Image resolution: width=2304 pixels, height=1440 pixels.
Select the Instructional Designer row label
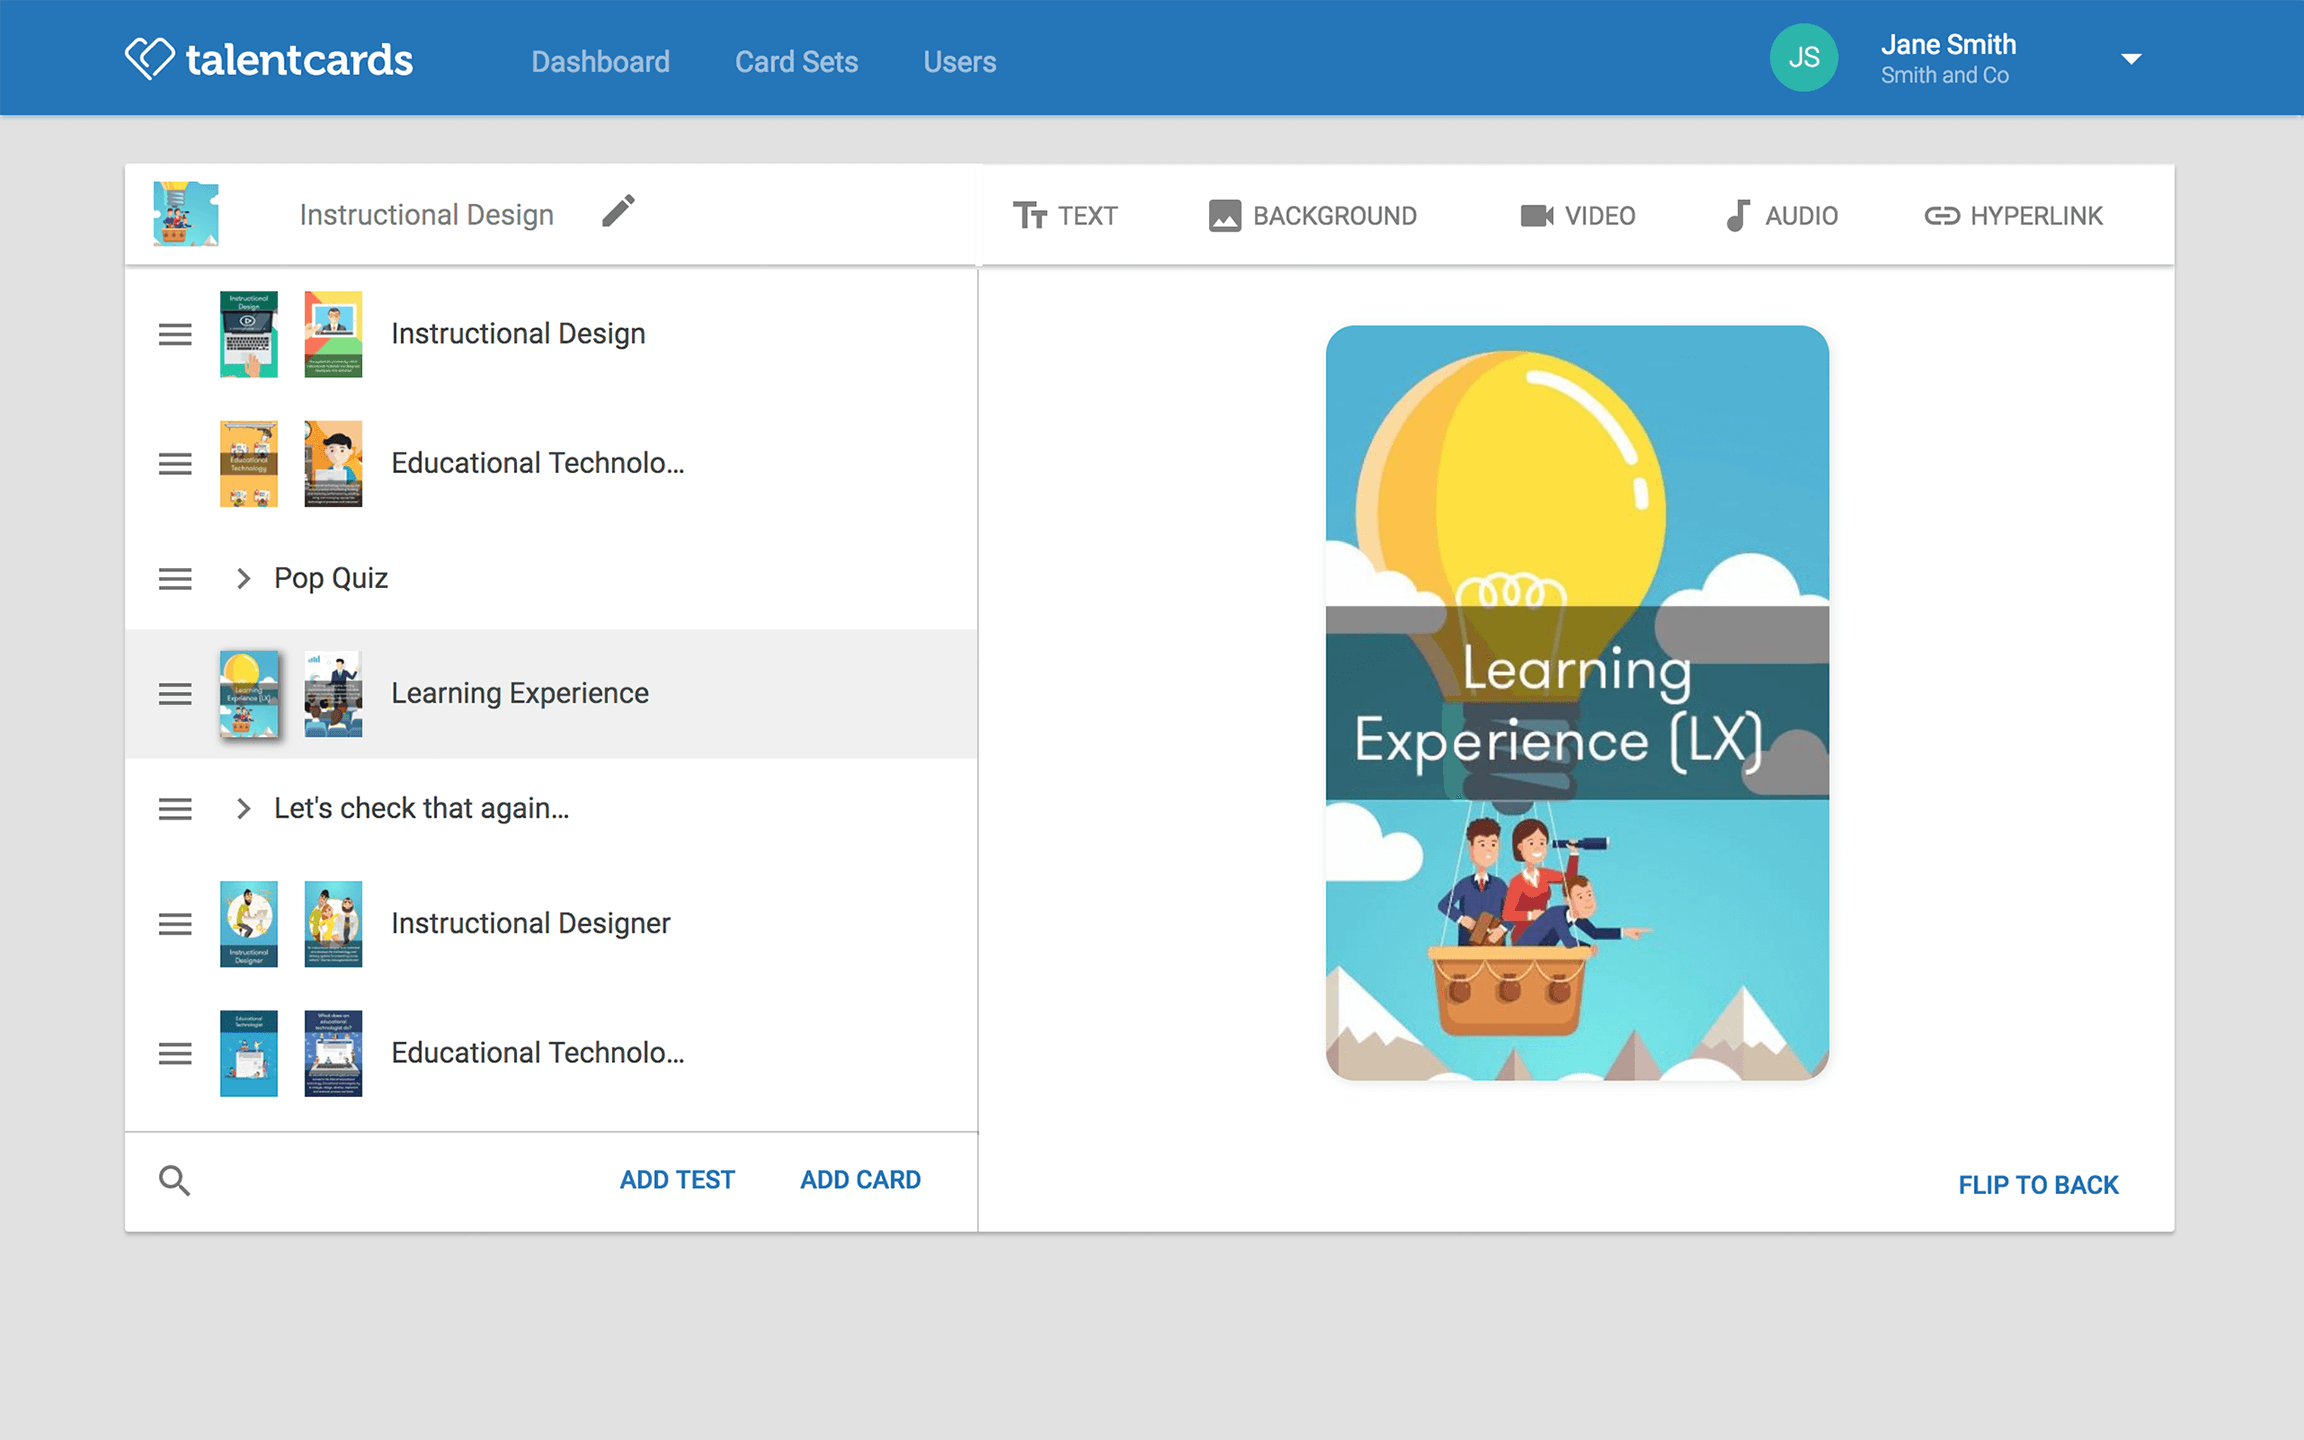(x=531, y=924)
